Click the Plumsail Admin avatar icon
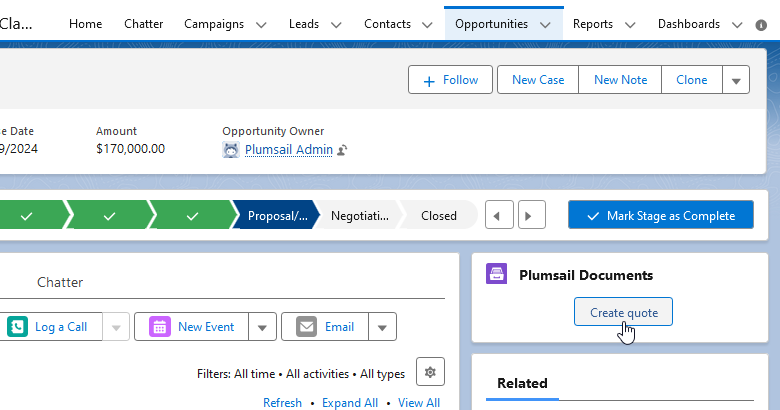This screenshot has width=780, height=410. (231, 149)
